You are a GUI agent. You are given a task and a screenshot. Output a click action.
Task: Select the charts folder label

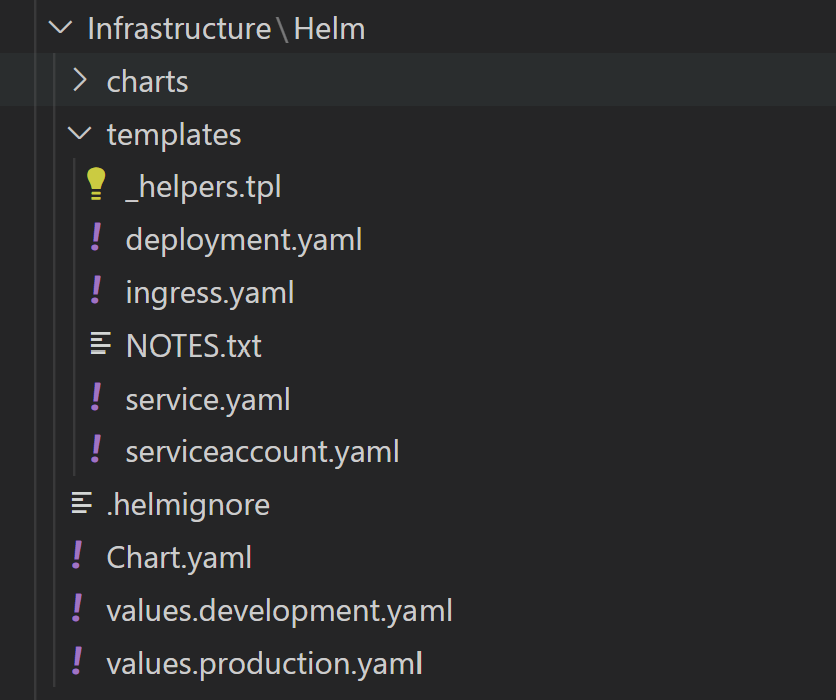(x=147, y=81)
